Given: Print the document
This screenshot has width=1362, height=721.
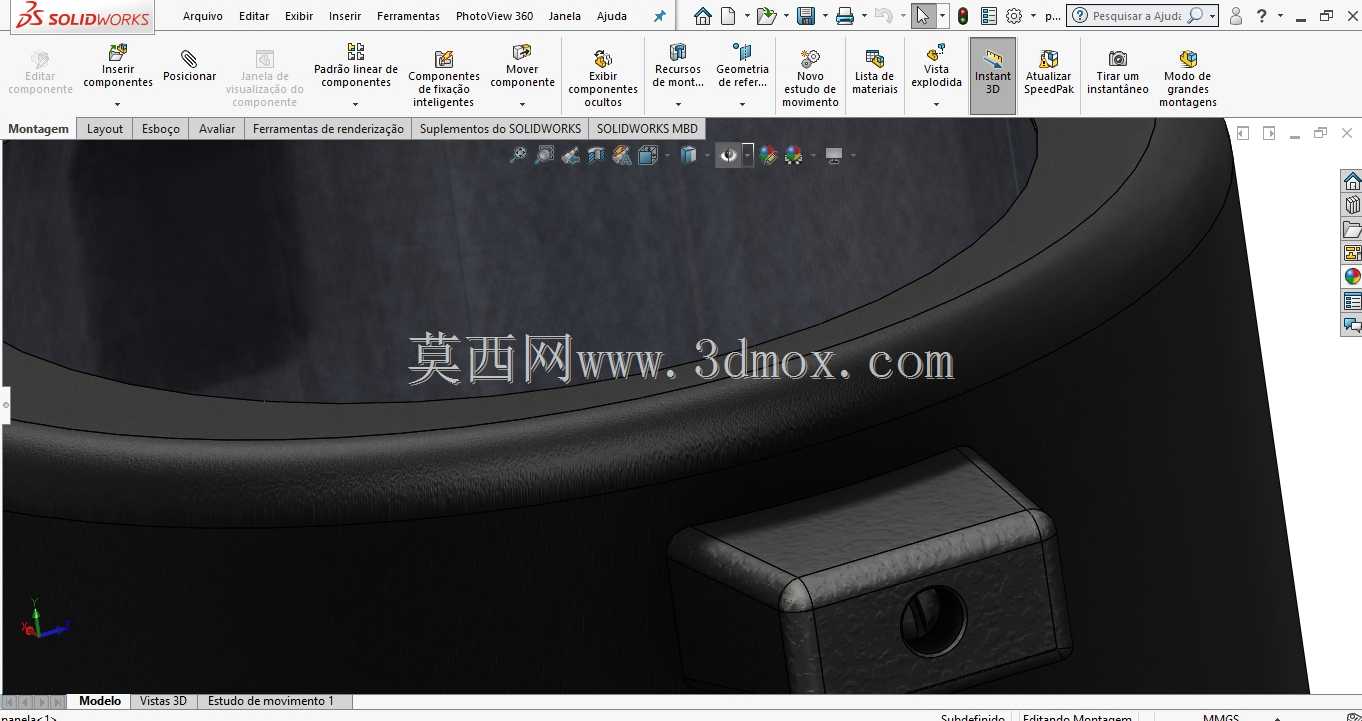Looking at the screenshot, I should [x=845, y=16].
